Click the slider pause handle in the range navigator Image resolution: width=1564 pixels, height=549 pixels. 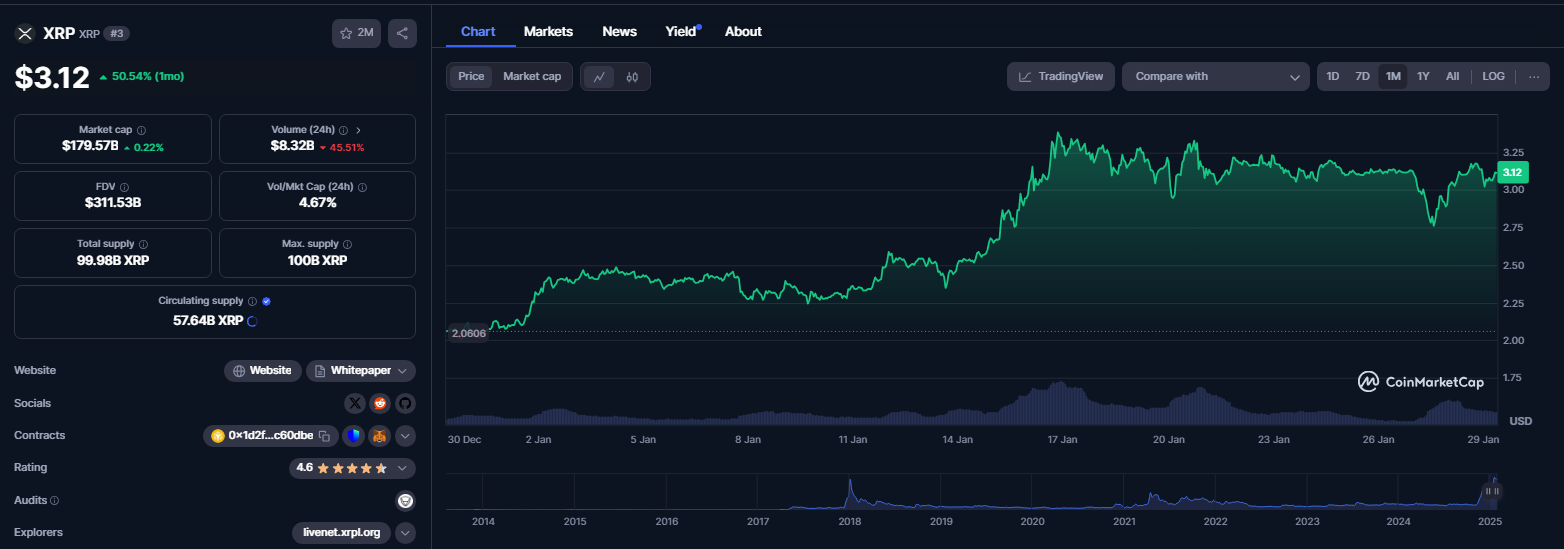(1491, 491)
